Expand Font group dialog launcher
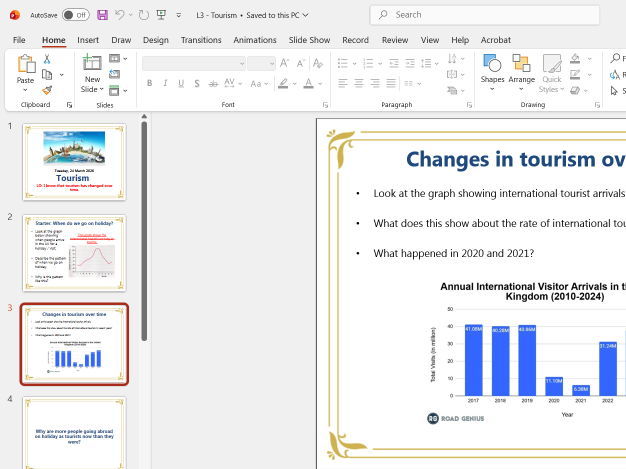Screen dimensions: 626x469 pos(326,104)
